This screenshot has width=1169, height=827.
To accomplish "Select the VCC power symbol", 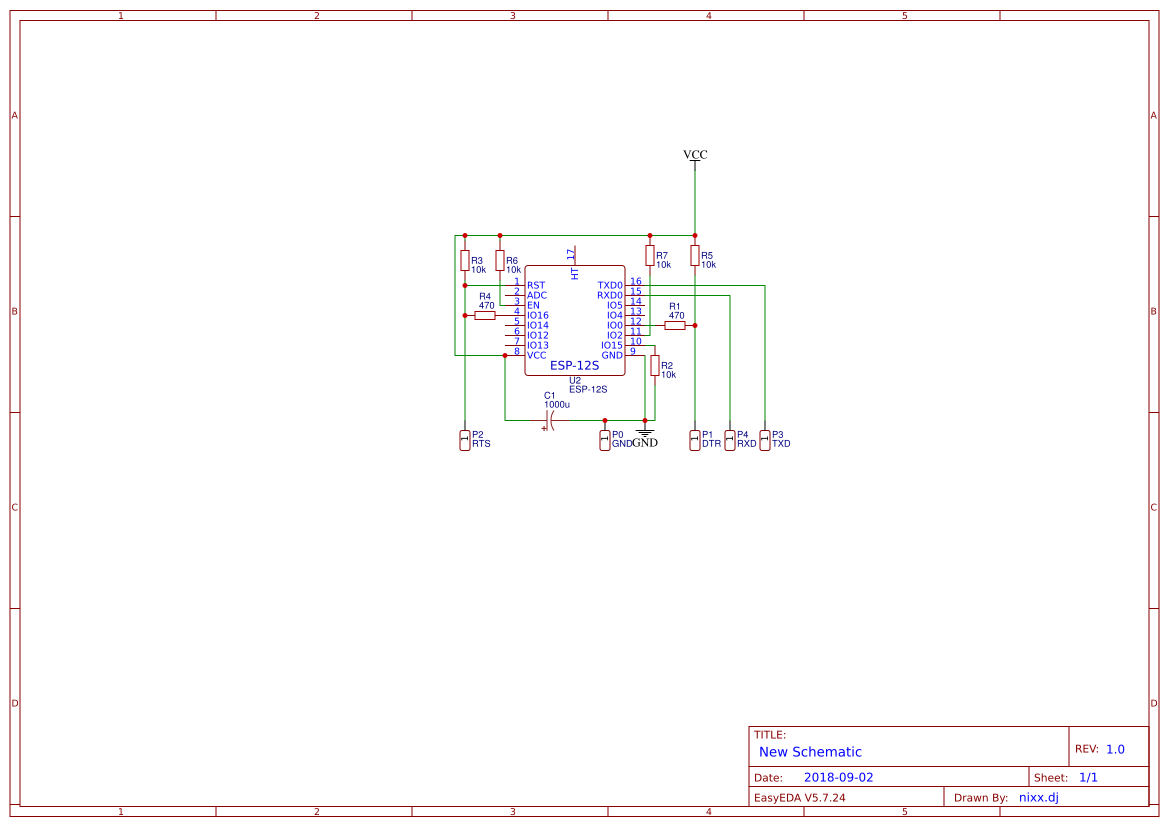I will (695, 156).
